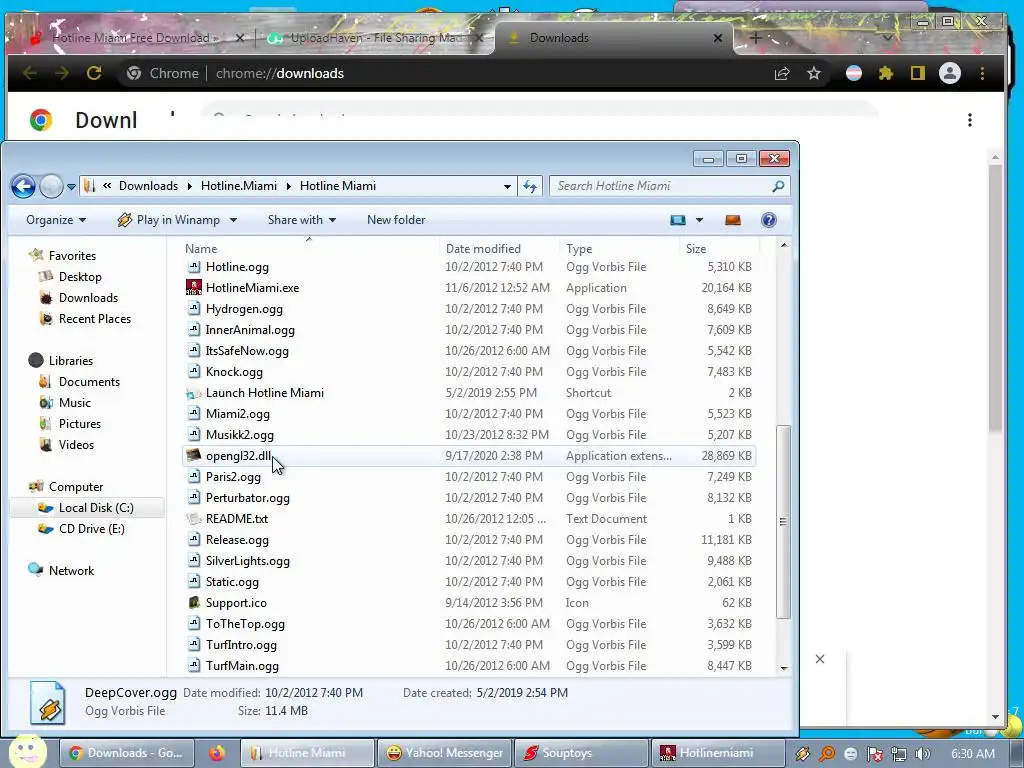Expand the Play in Winamp arrow

click(x=233, y=221)
